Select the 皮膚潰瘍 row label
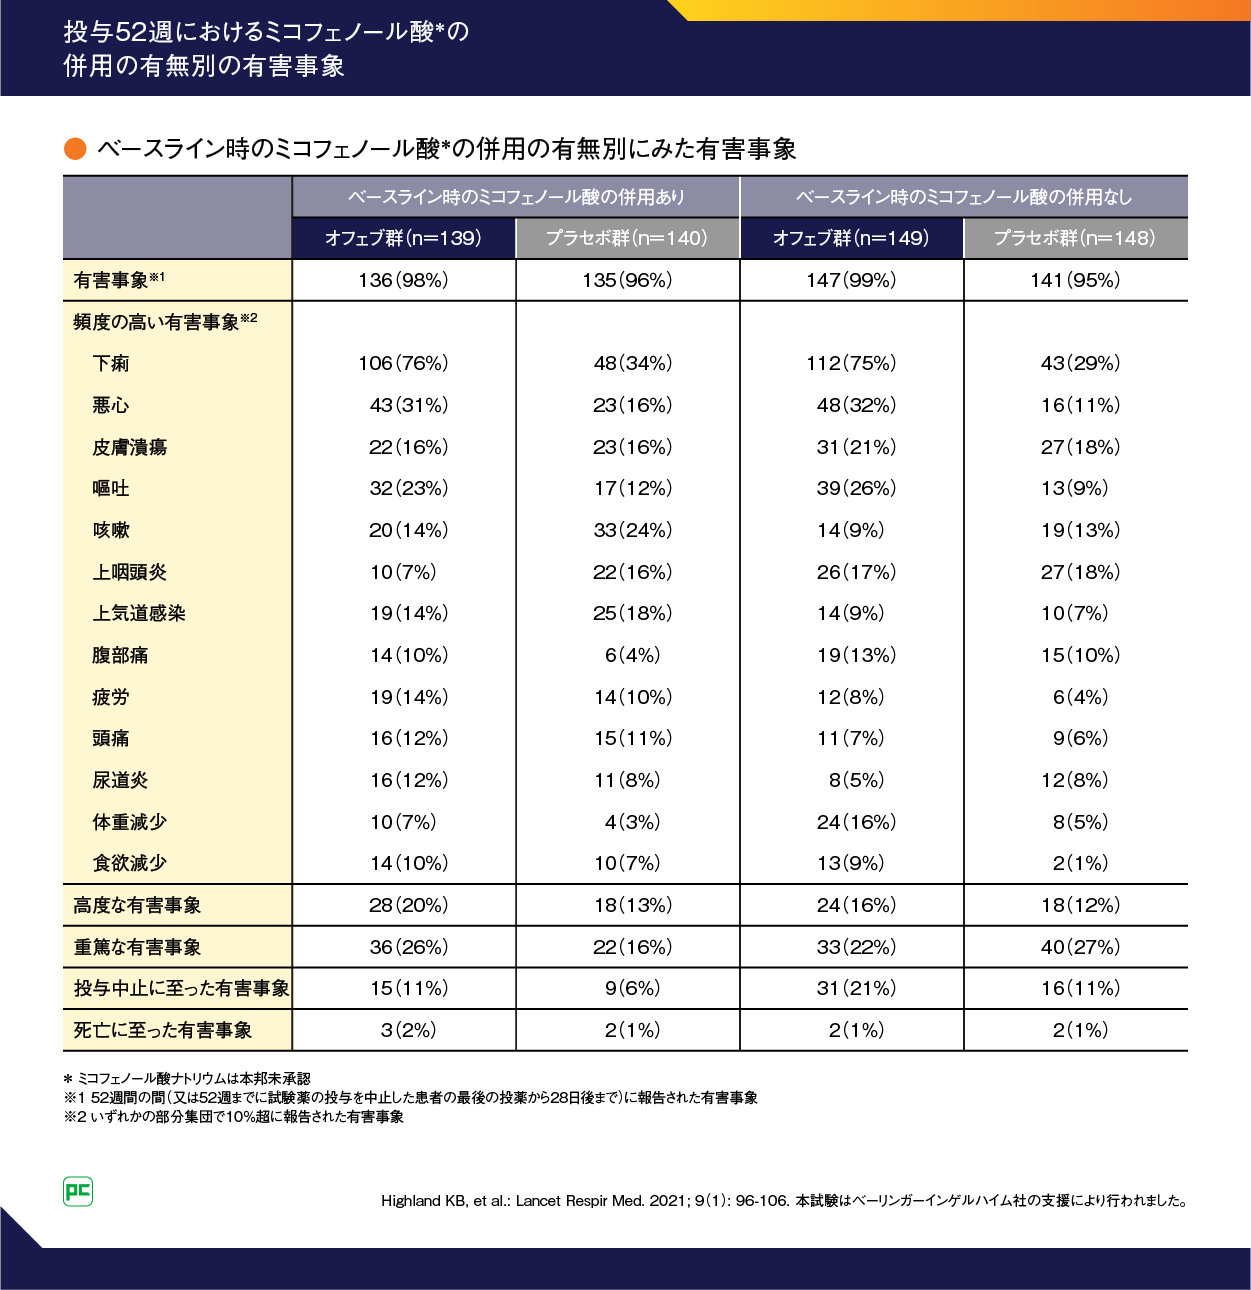The image size is (1251, 1290). pyautogui.click(x=130, y=447)
